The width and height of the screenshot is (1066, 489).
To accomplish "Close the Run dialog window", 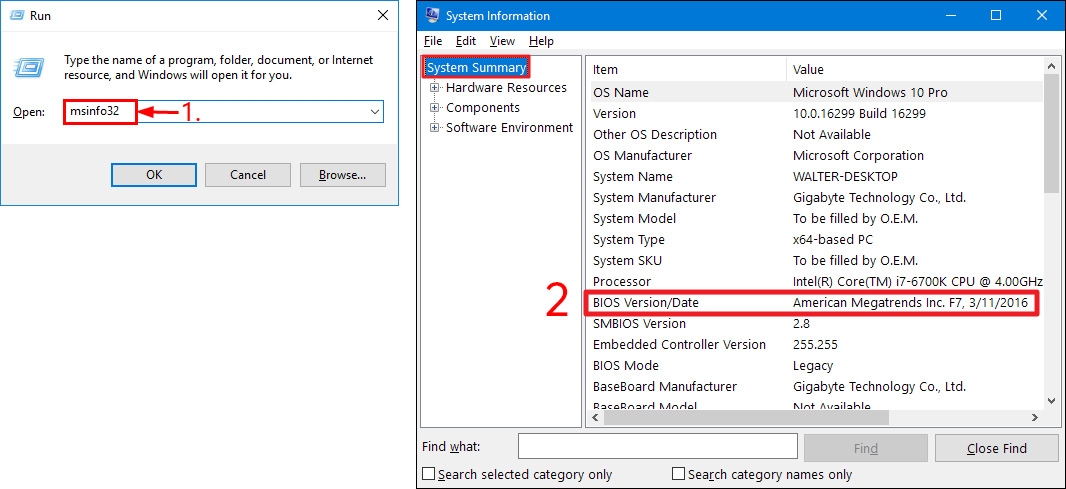I will (383, 15).
